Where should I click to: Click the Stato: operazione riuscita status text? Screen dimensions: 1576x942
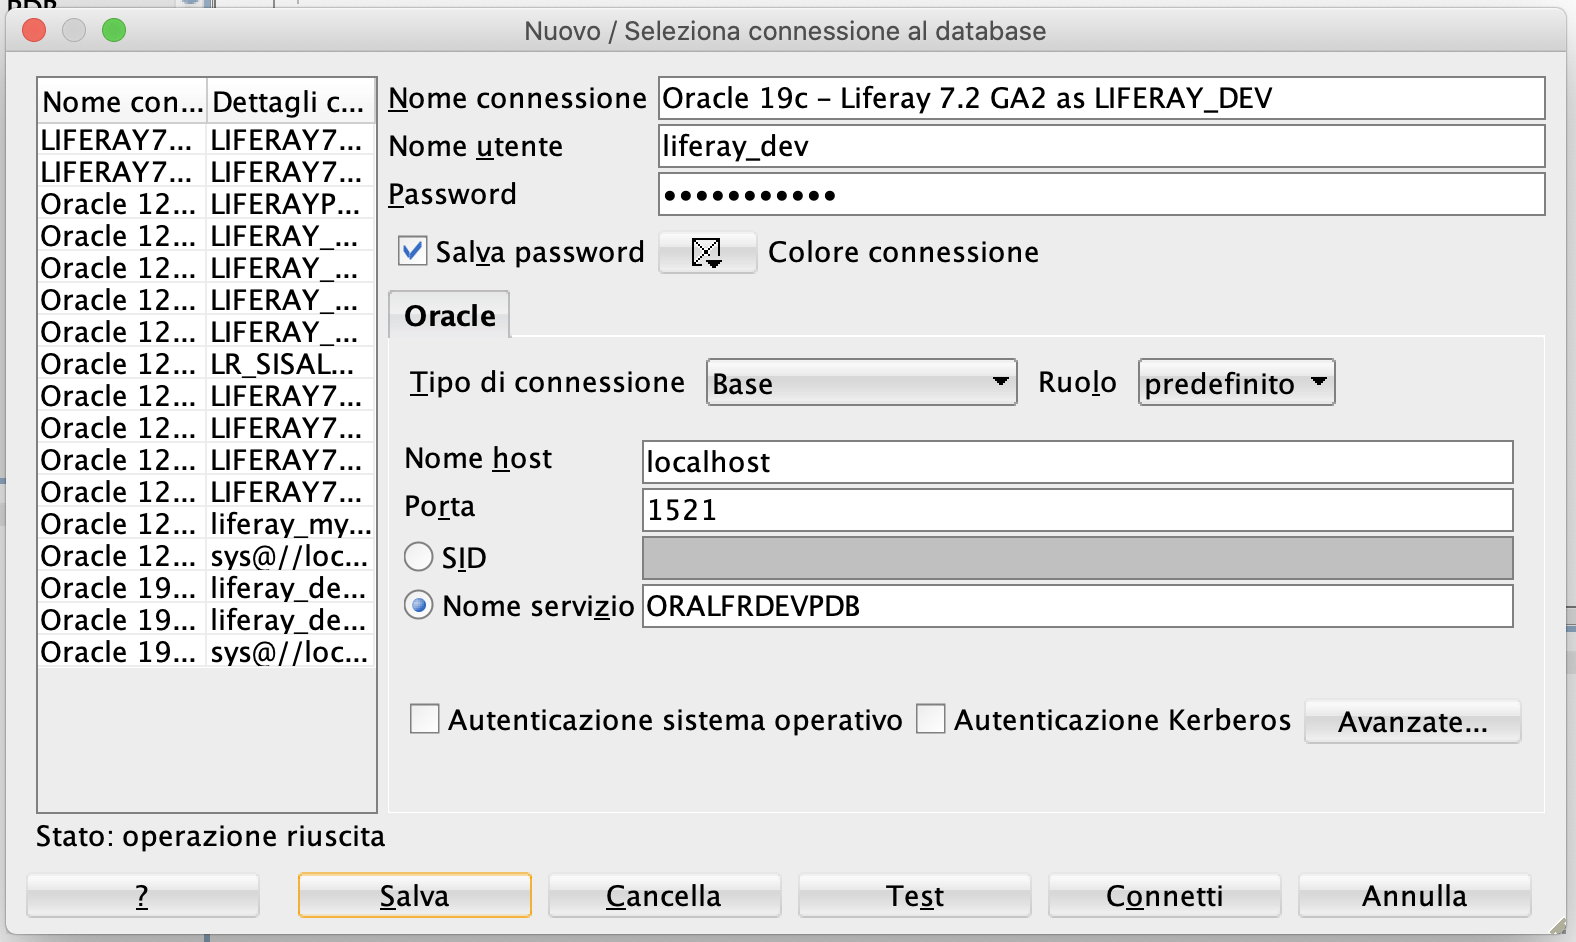(x=210, y=836)
